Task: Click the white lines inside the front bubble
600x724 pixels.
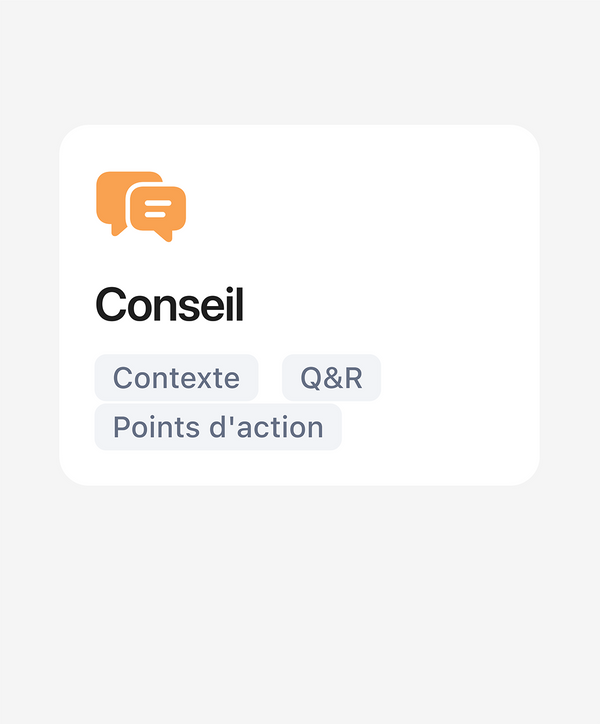Action: pos(158,208)
